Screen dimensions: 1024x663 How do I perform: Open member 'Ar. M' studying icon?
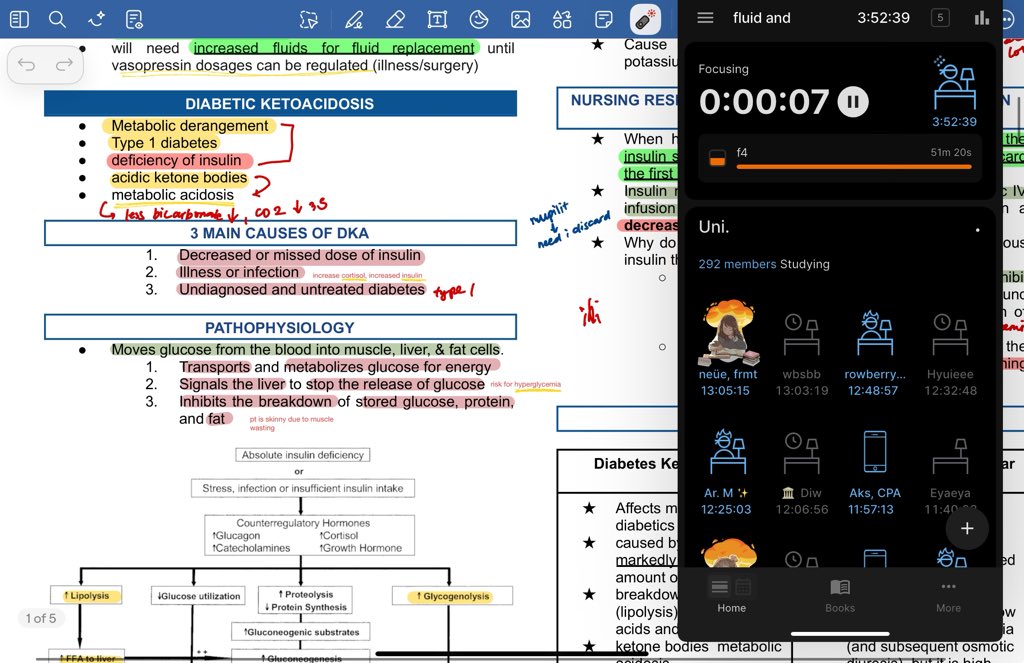click(x=728, y=451)
